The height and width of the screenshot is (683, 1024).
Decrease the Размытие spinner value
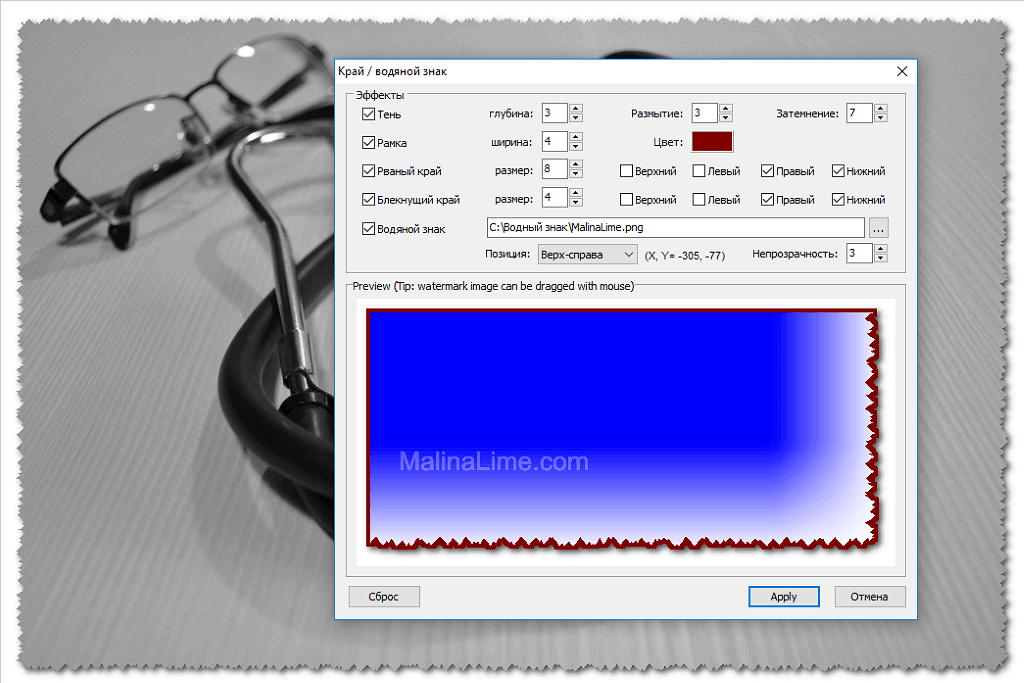point(726,118)
